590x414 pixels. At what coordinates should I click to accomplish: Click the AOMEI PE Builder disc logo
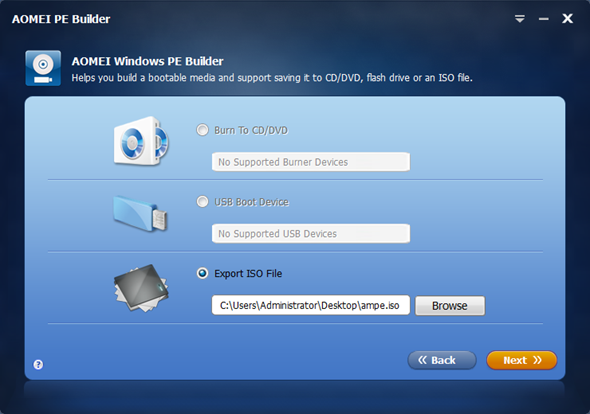click(x=43, y=68)
